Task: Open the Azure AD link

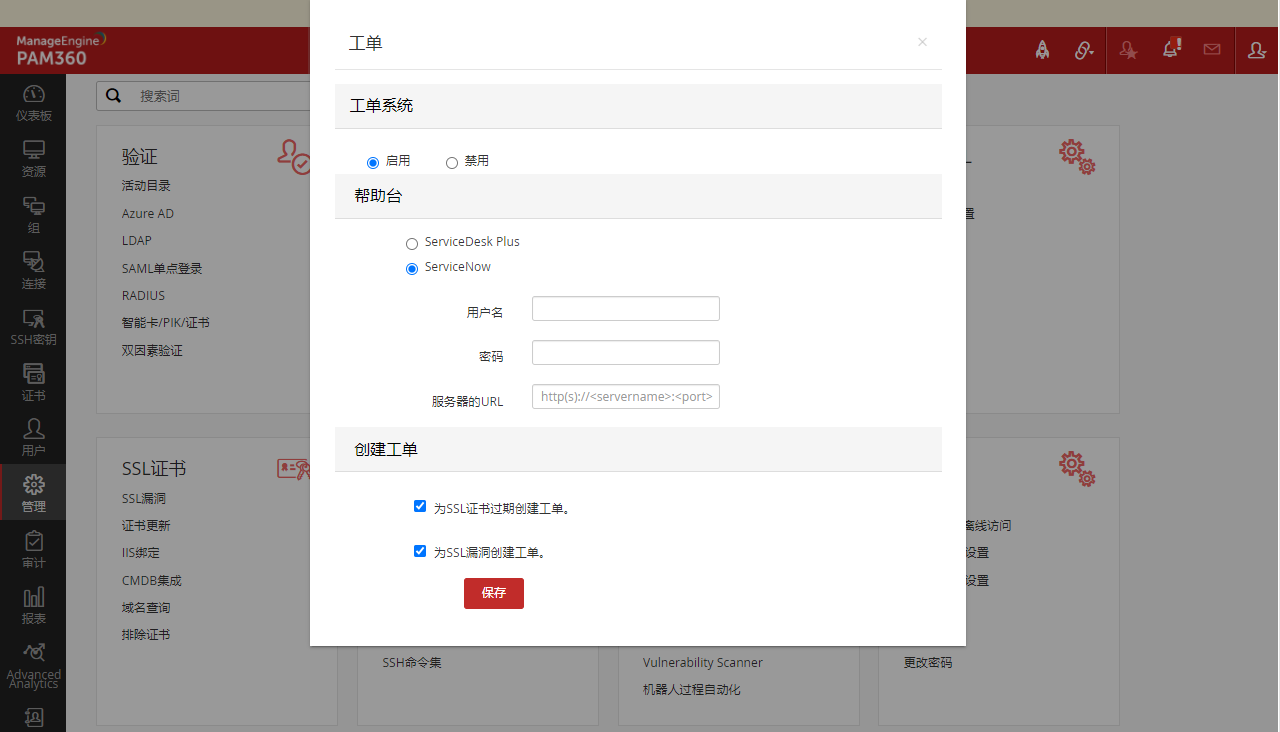Action: tap(148, 213)
